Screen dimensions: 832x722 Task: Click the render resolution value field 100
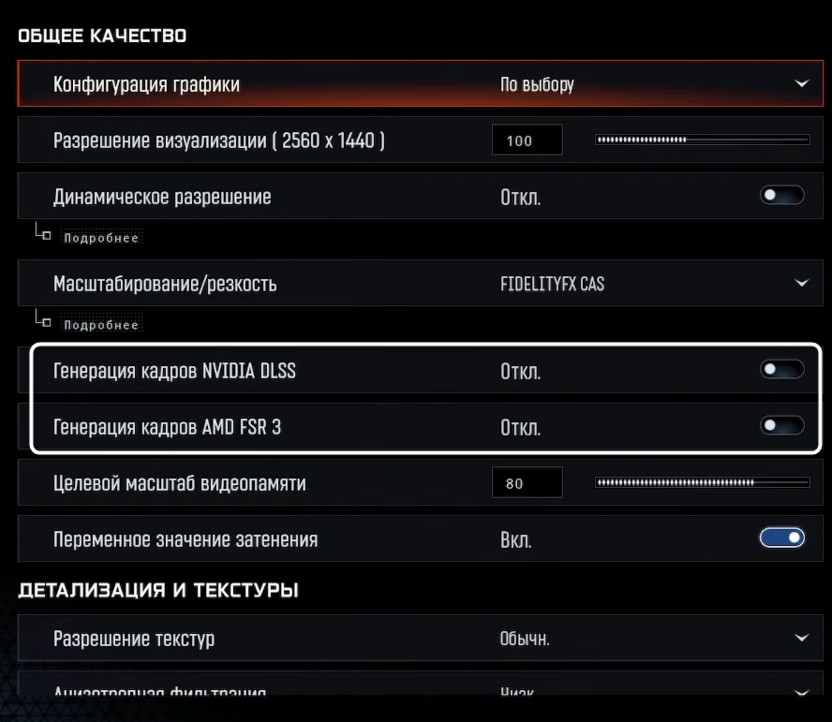tap(527, 141)
